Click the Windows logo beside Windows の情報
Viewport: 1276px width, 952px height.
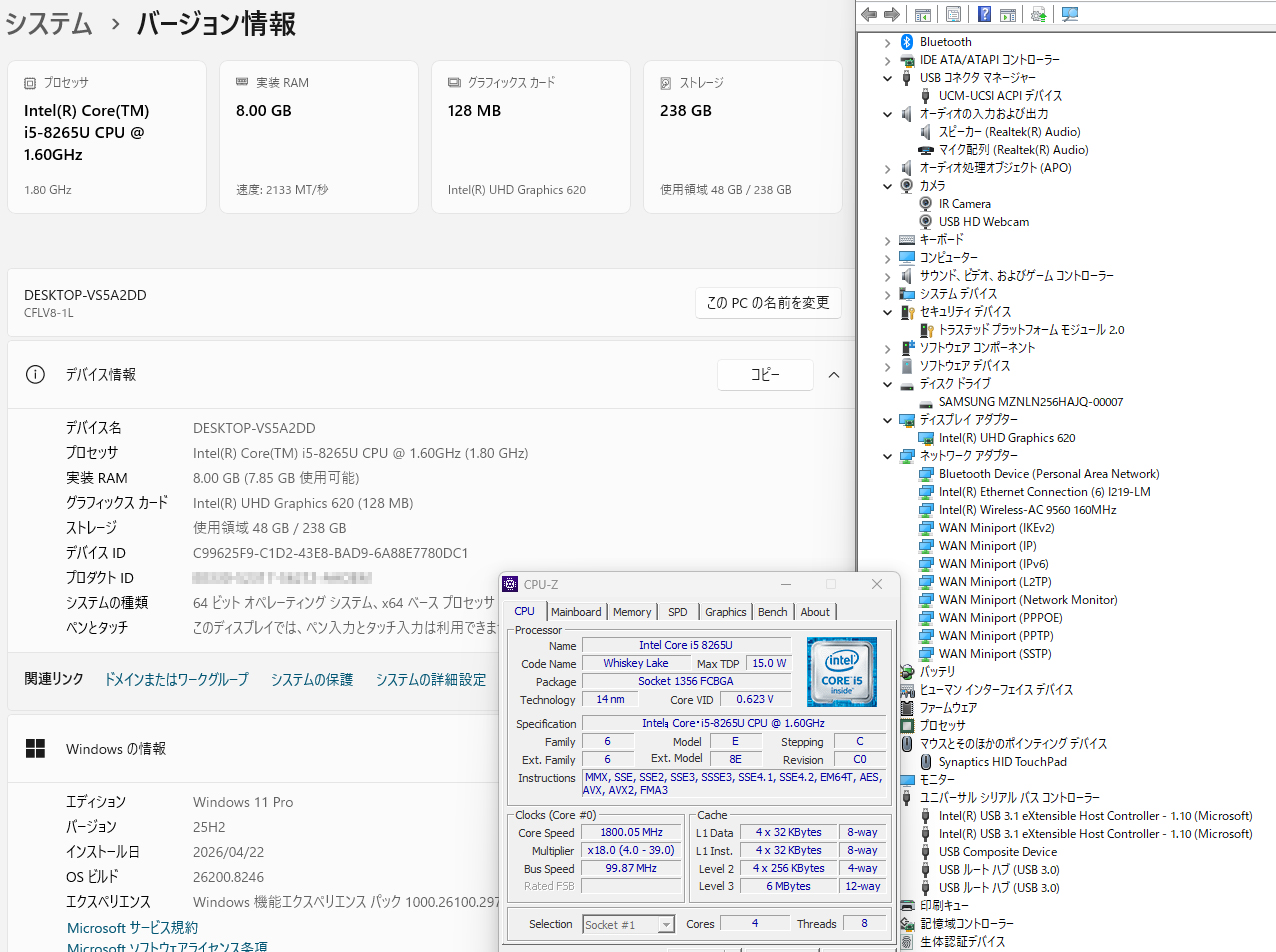[35, 749]
